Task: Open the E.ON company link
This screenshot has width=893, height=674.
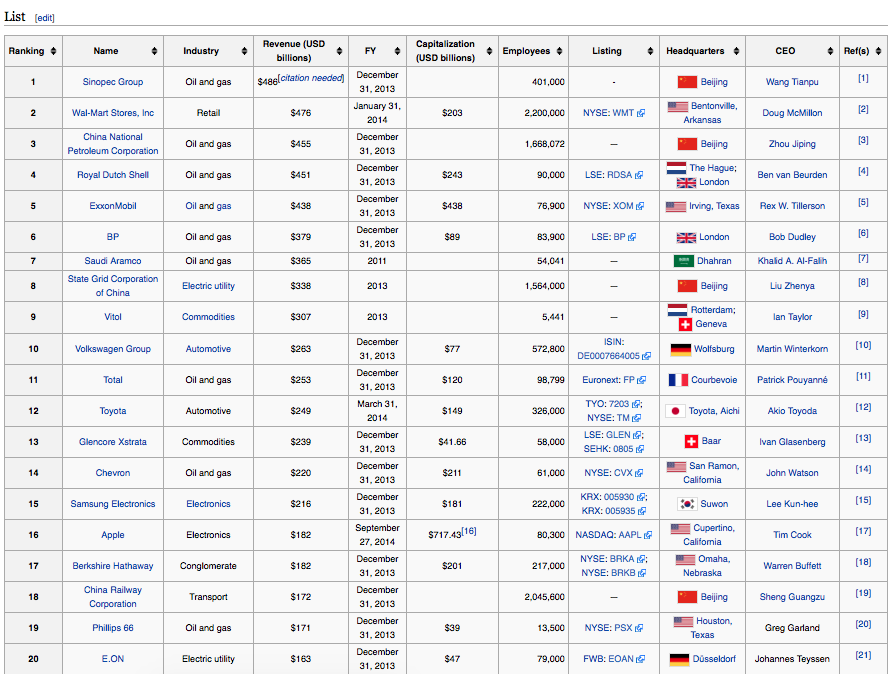Action: point(113,659)
